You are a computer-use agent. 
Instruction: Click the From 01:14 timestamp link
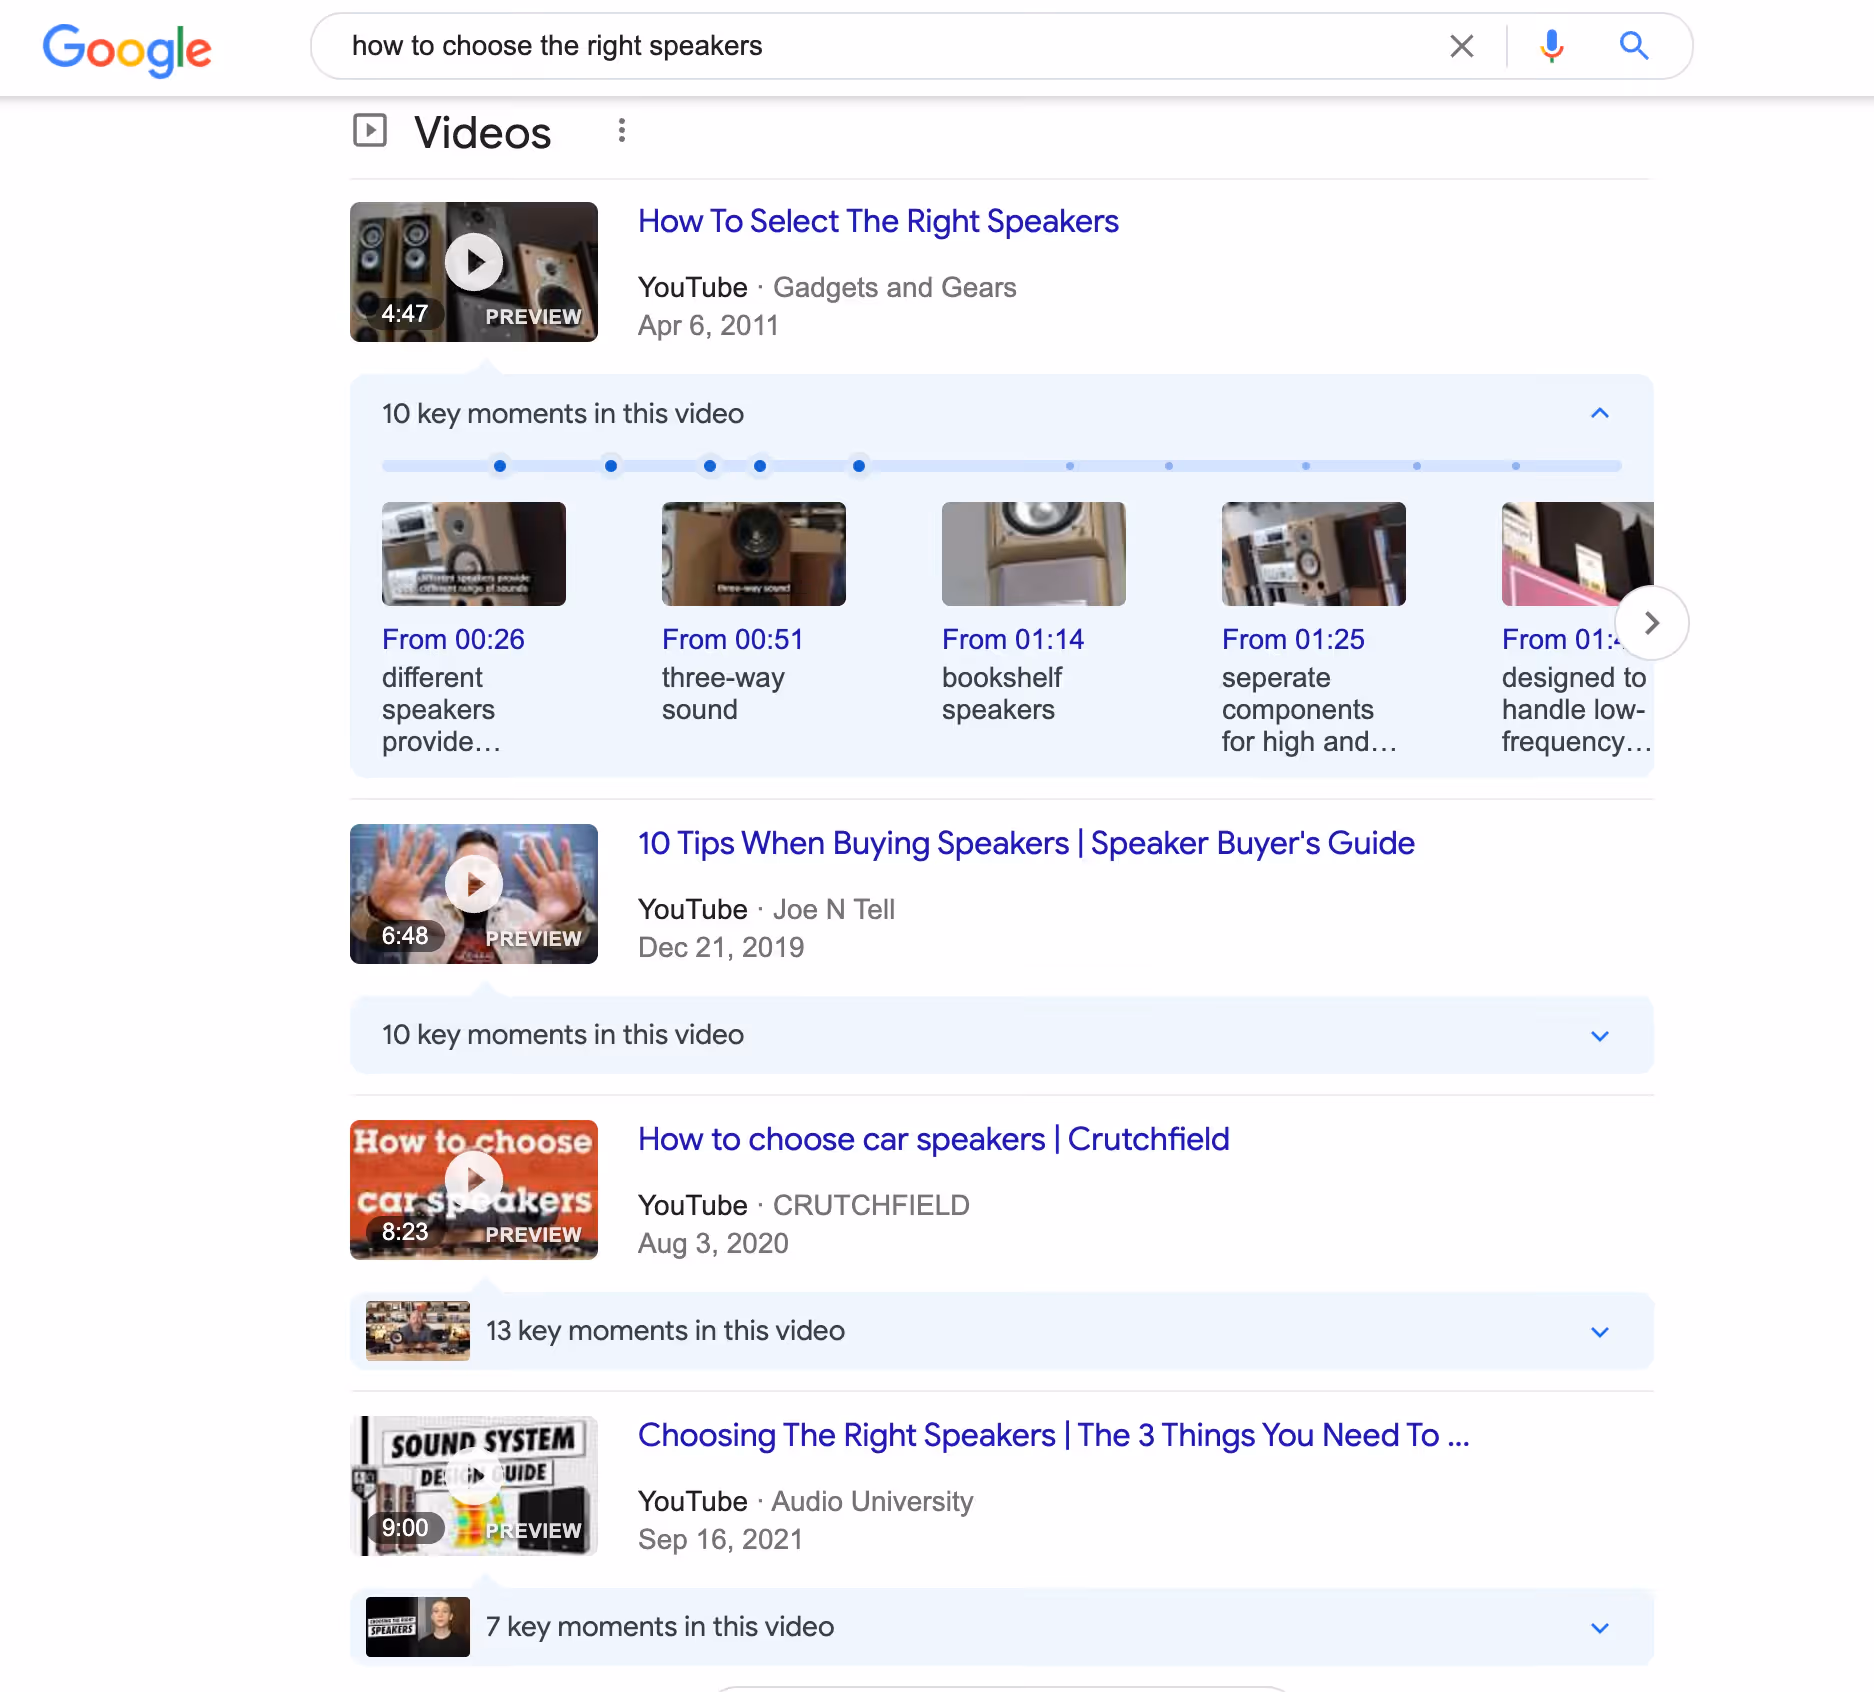tap(1013, 639)
